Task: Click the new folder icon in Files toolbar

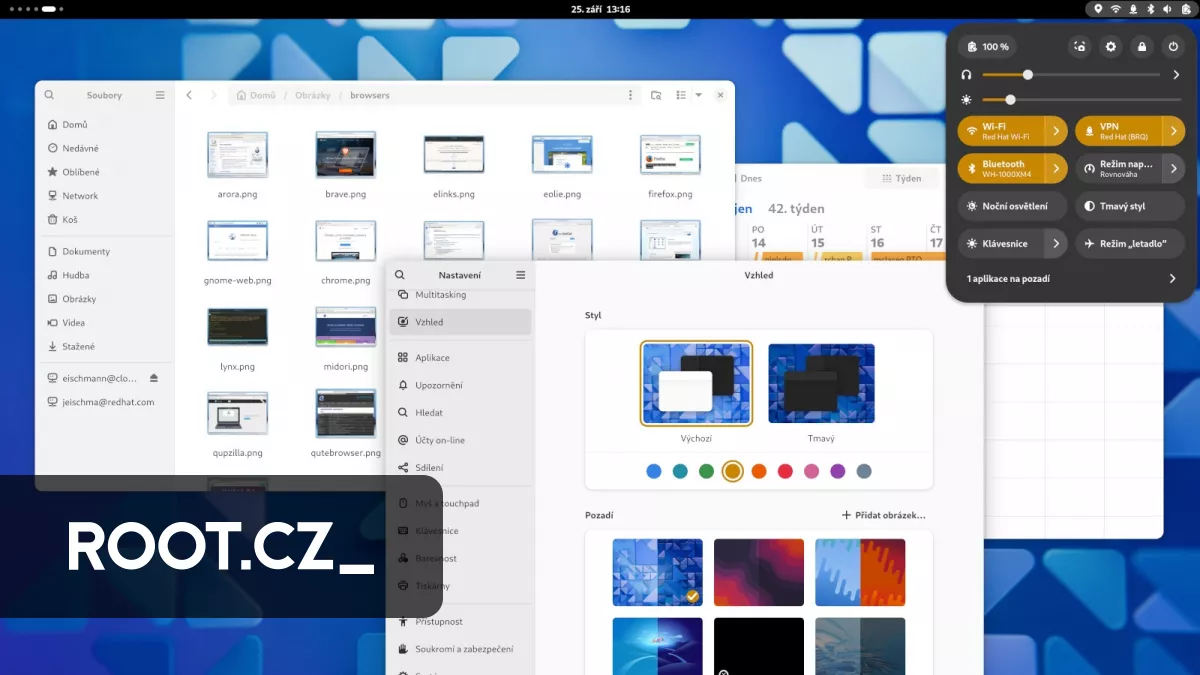Action: (x=656, y=95)
